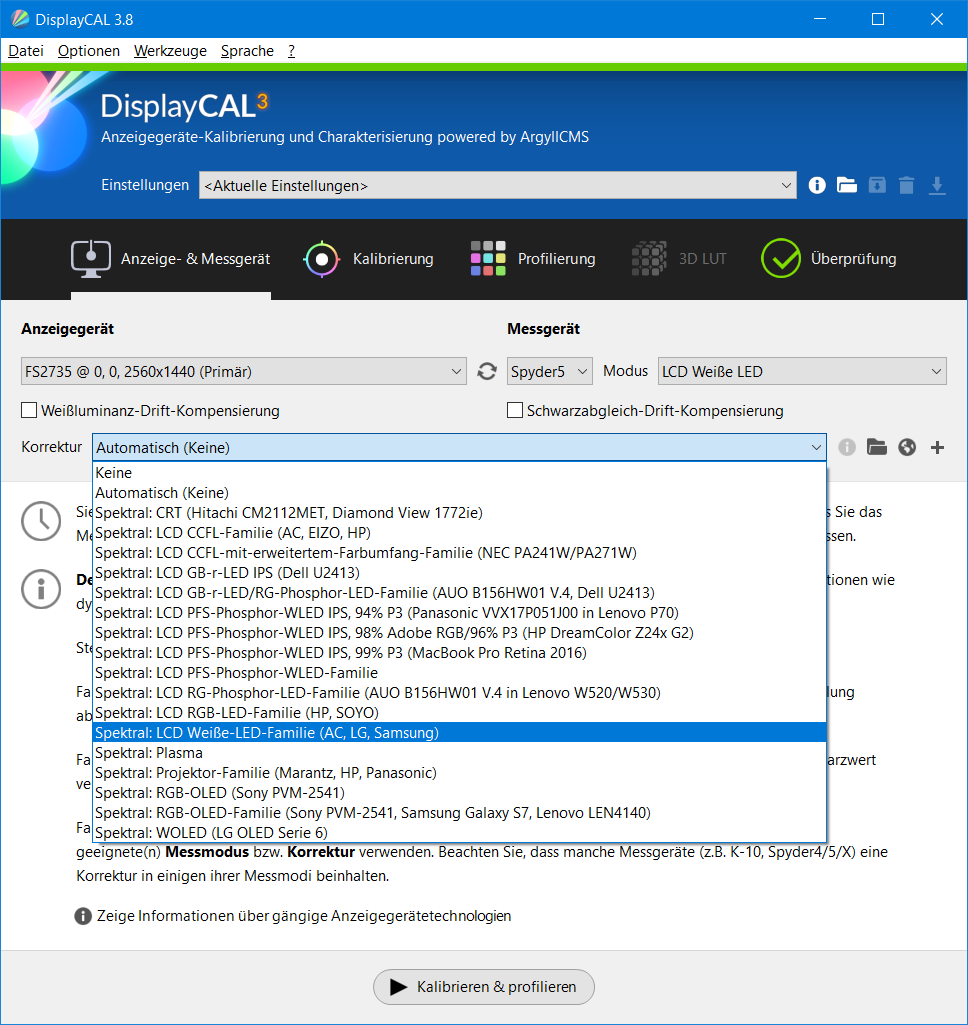Click the Profilierung colored grid icon
The width and height of the screenshot is (968, 1025).
point(488,258)
